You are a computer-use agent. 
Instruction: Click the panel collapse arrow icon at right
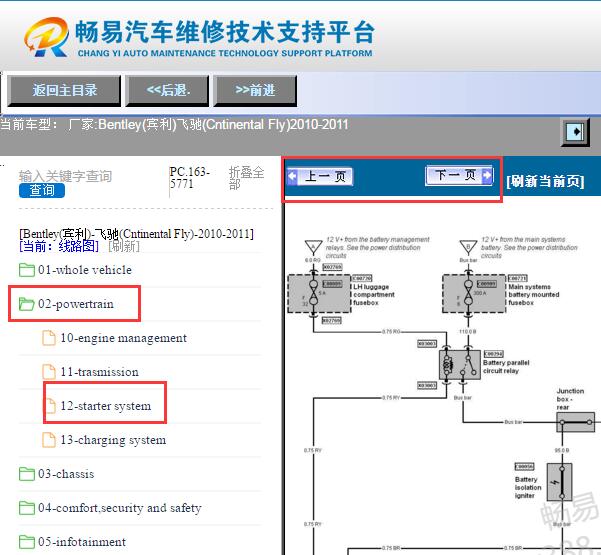[575, 132]
